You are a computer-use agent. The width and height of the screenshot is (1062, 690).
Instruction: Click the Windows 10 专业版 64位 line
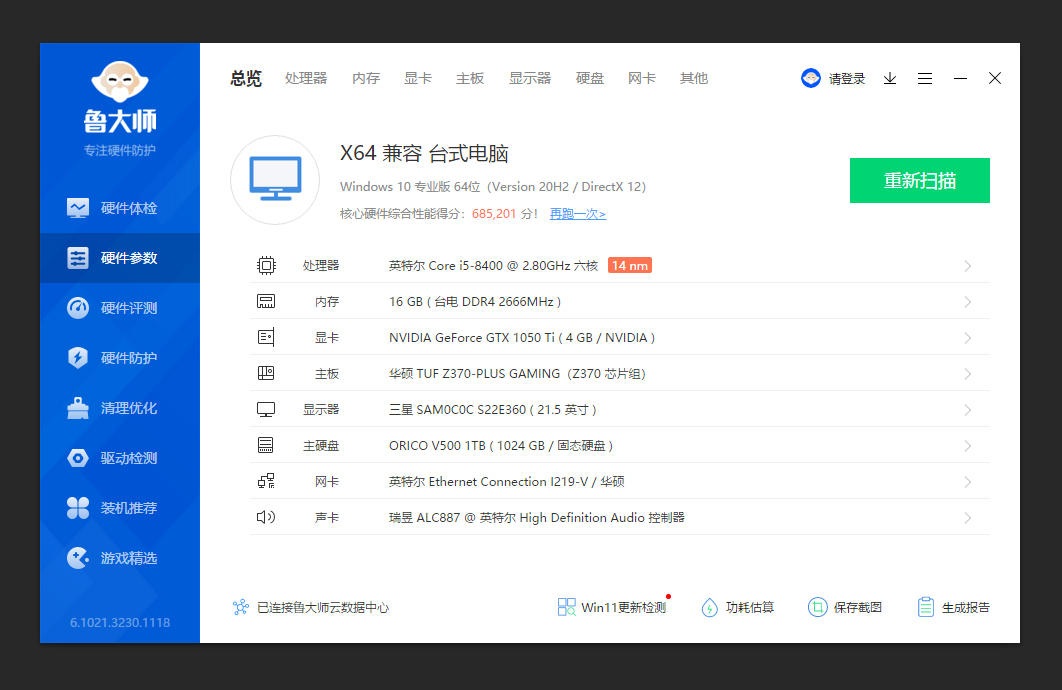click(493, 187)
